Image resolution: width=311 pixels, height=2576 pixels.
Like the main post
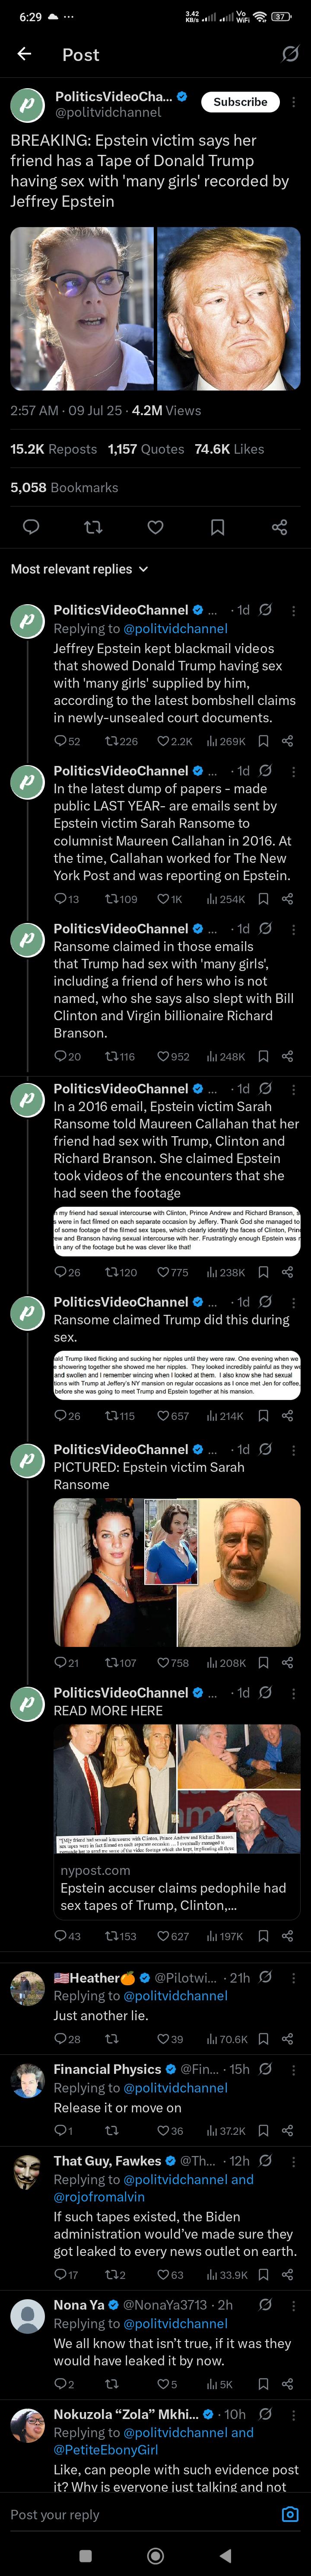pos(155,527)
